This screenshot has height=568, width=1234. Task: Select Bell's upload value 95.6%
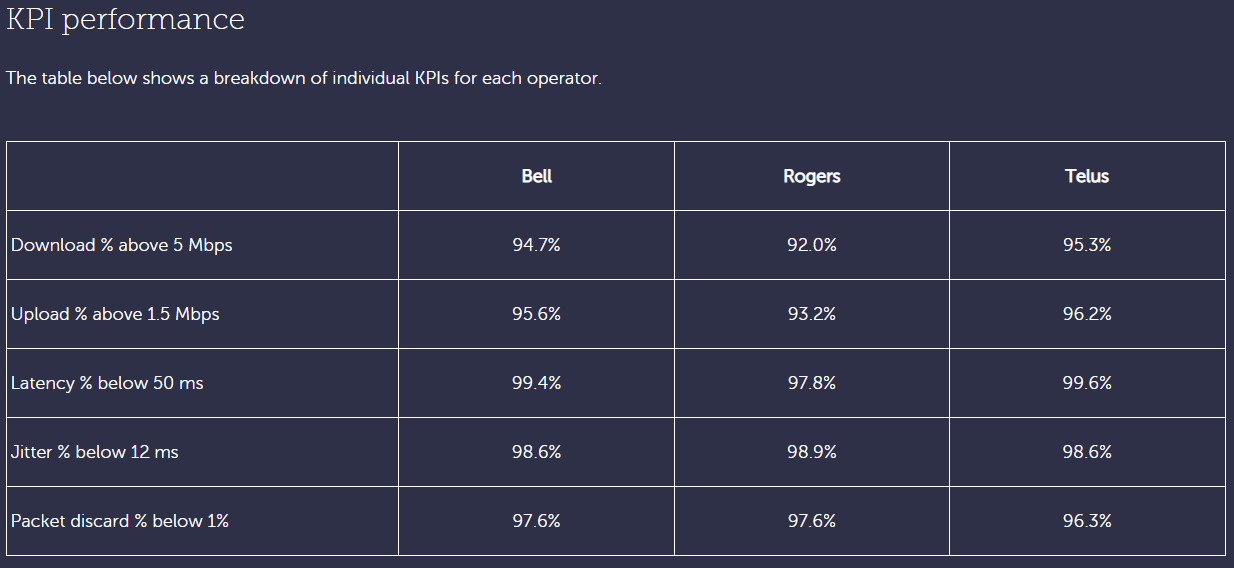(x=536, y=314)
